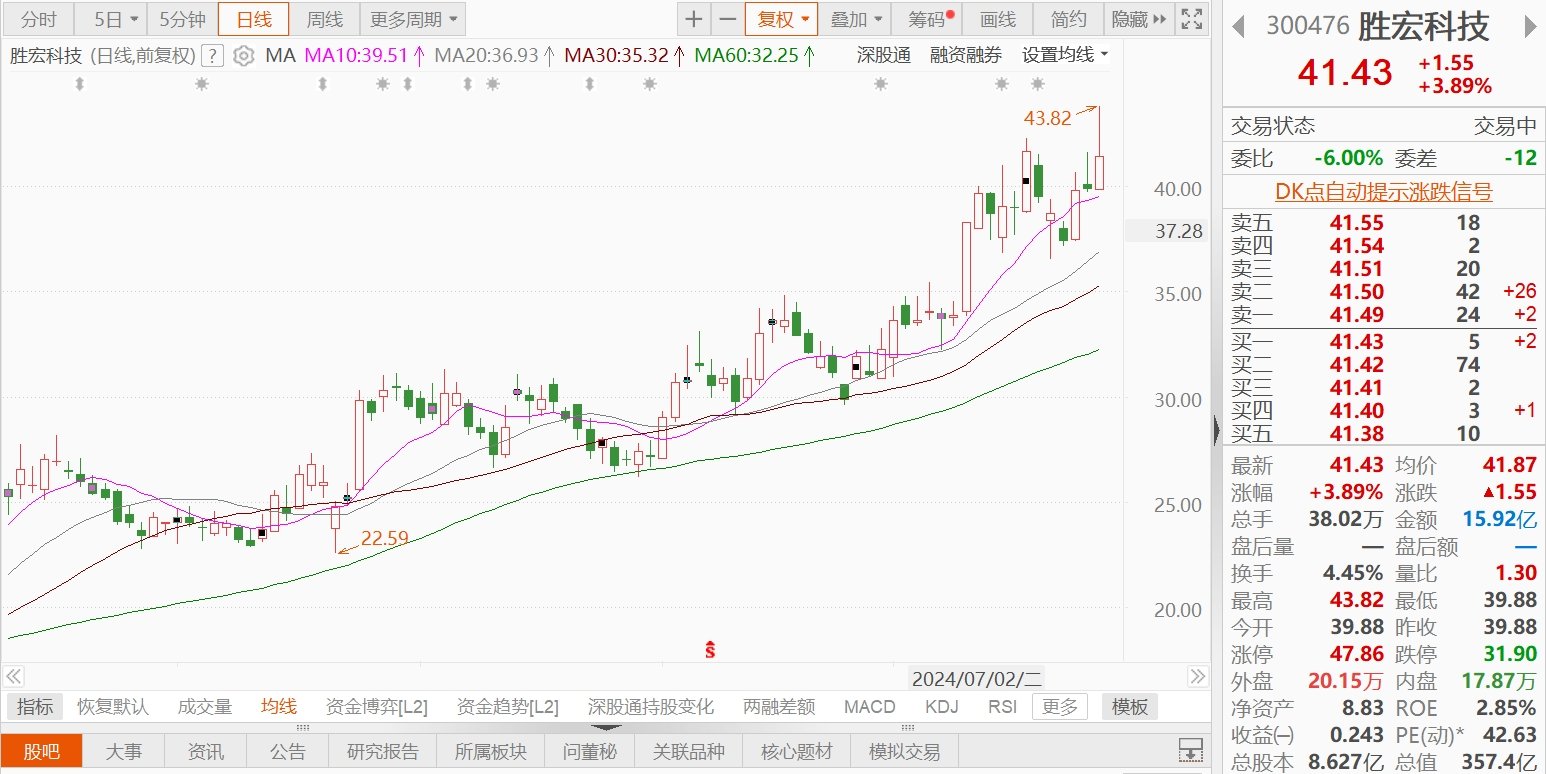Switch to the 核心题材 tab

tap(796, 751)
